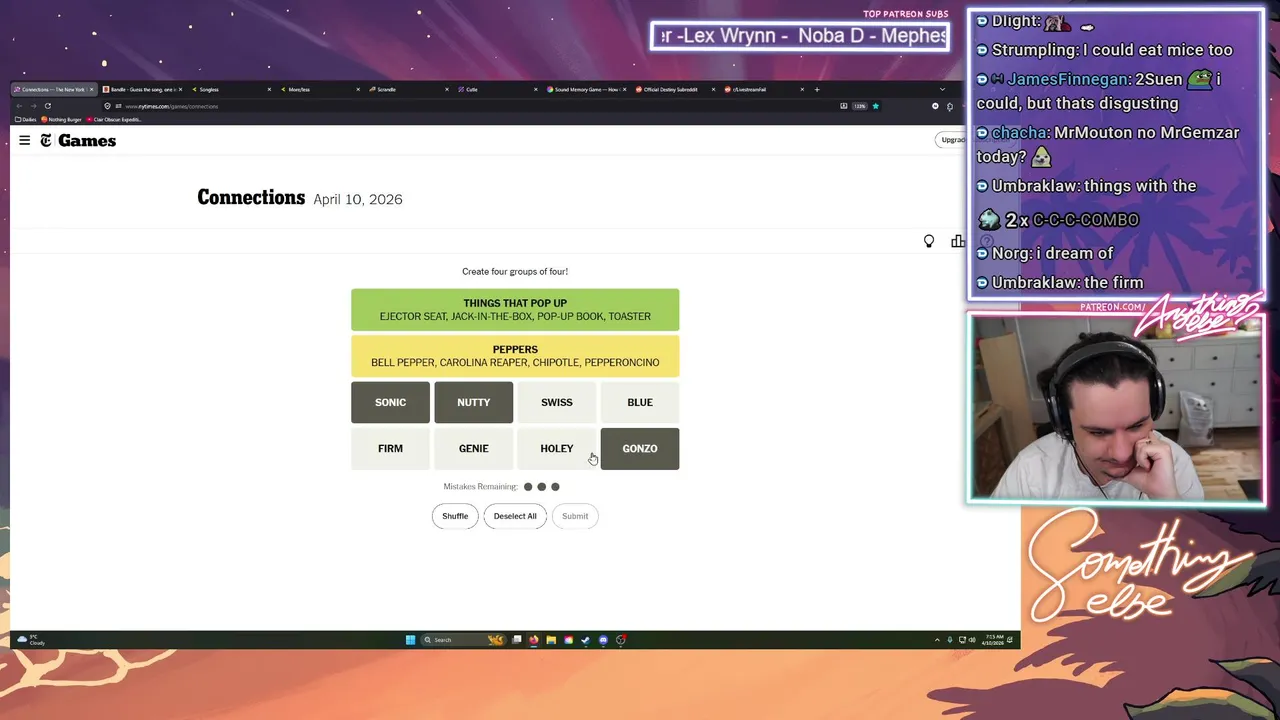Open the Clair Obscur Expedition bookmark
This screenshot has width=1280, height=720.
(x=114, y=119)
